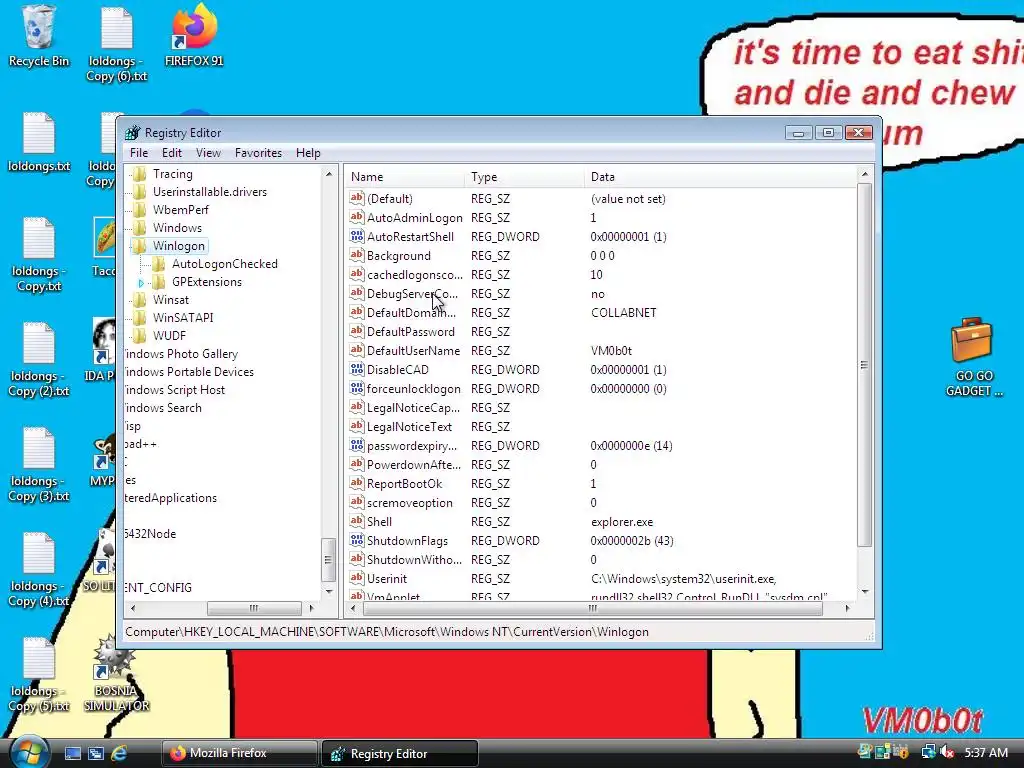The height and width of the screenshot is (768, 1024).
Task: Open the Edit menu
Action: point(172,153)
